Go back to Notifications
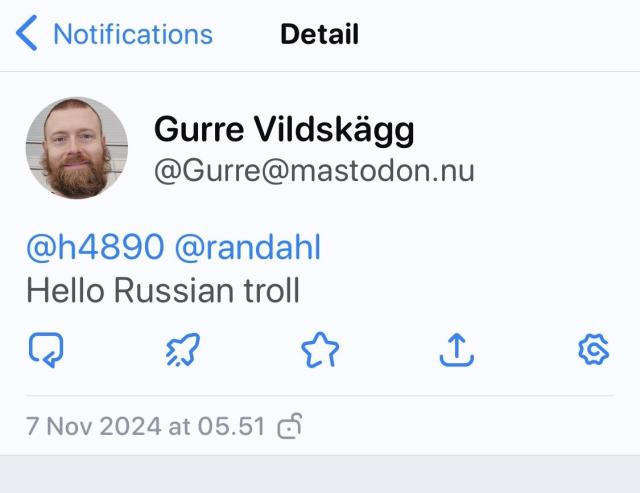640x493 pixels. 133,34
